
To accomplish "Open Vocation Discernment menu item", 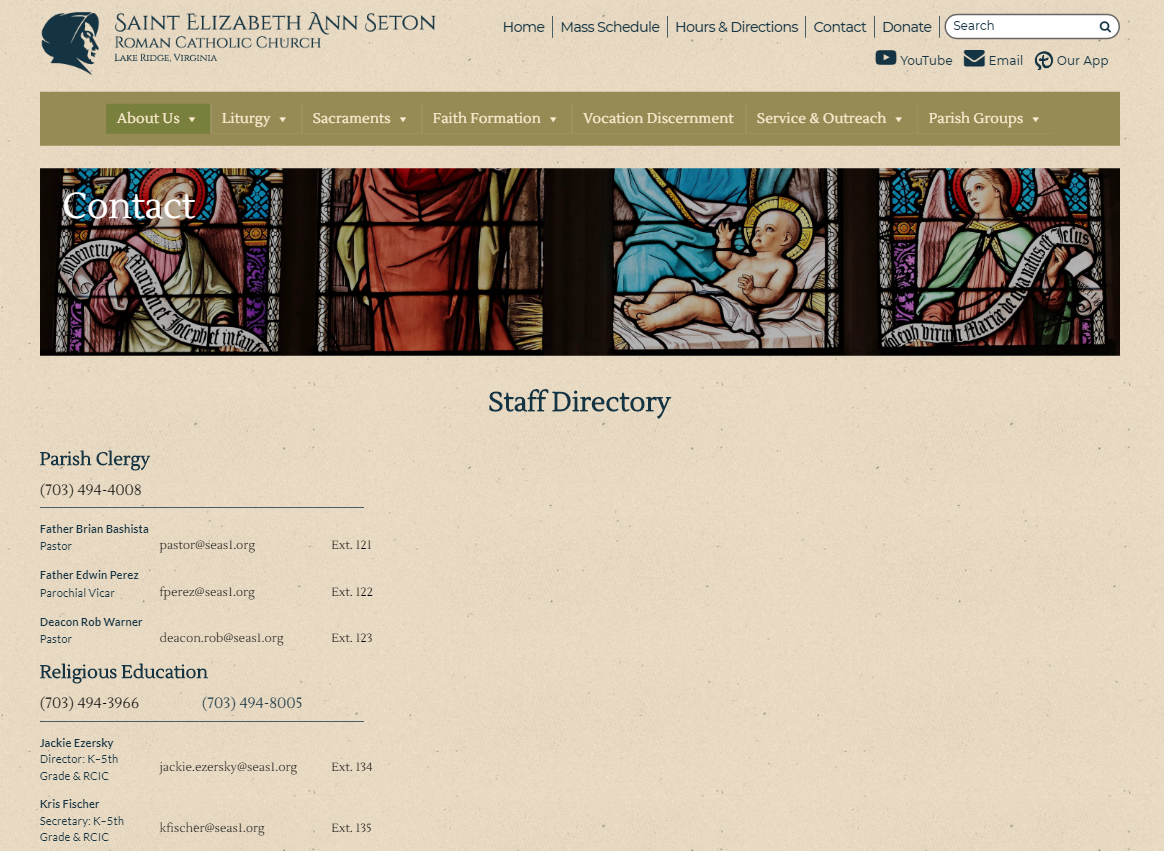I will click(658, 118).
